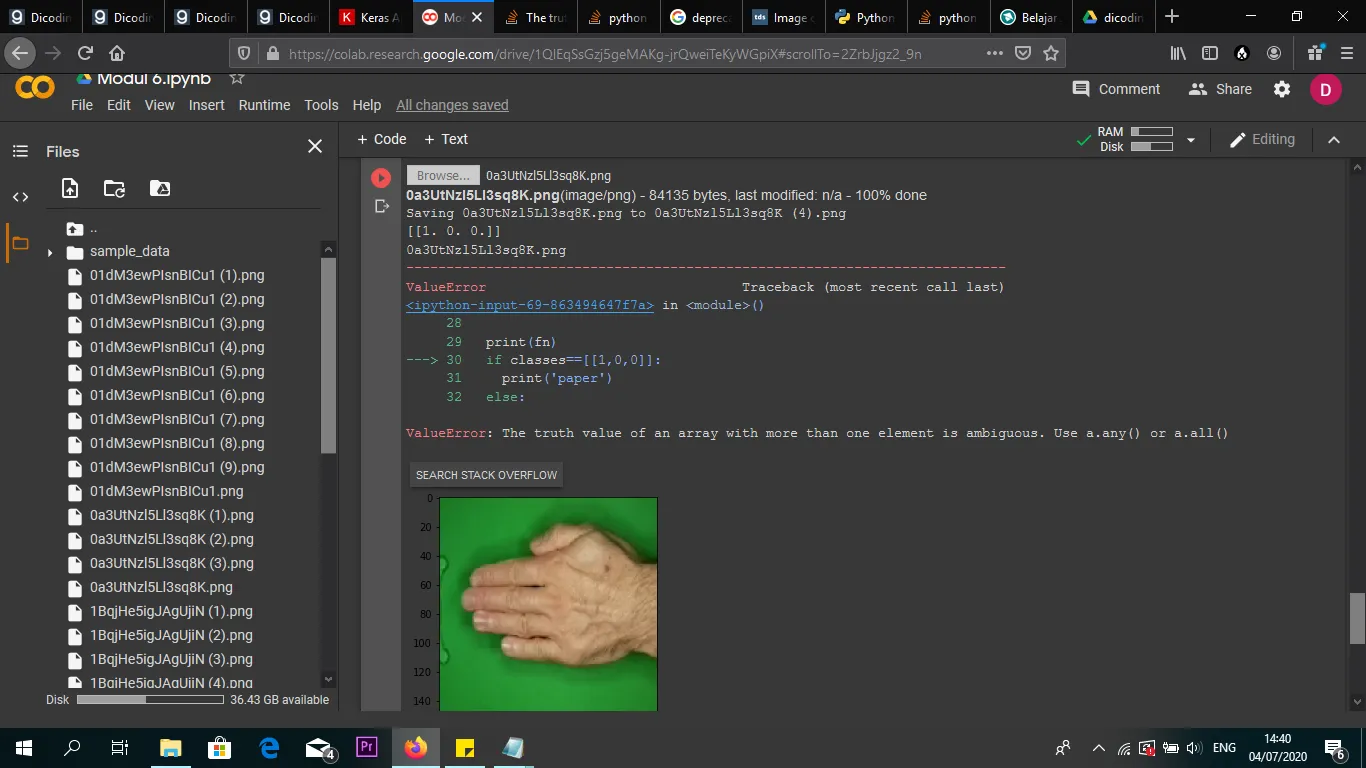Click the clear output icon beside cell

pos(381,206)
